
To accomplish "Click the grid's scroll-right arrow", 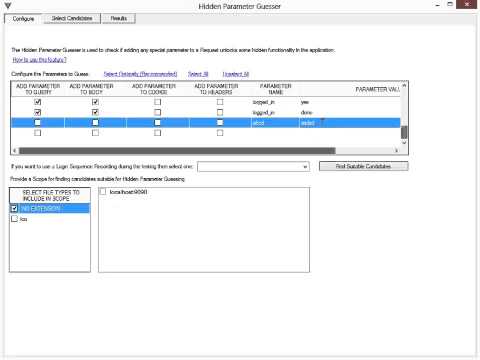I will (x=396, y=151).
